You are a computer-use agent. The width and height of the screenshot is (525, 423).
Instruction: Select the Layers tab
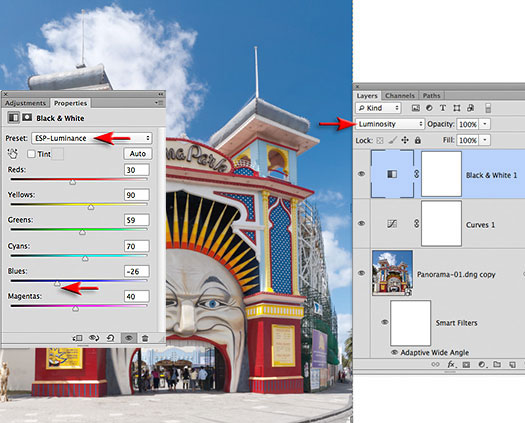point(367,96)
